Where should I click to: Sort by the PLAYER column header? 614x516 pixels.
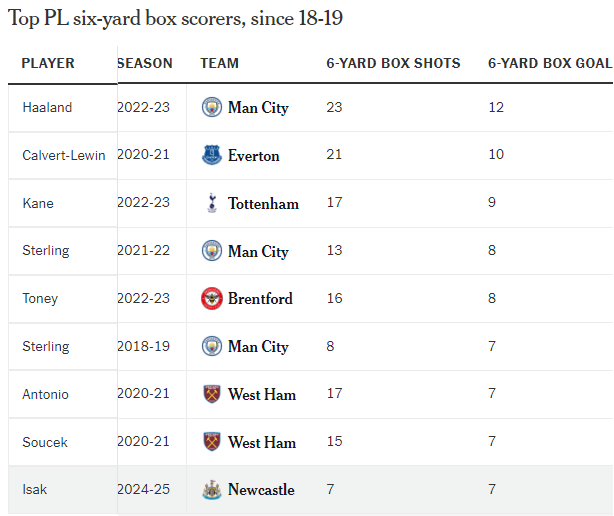(x=48, y=63)
